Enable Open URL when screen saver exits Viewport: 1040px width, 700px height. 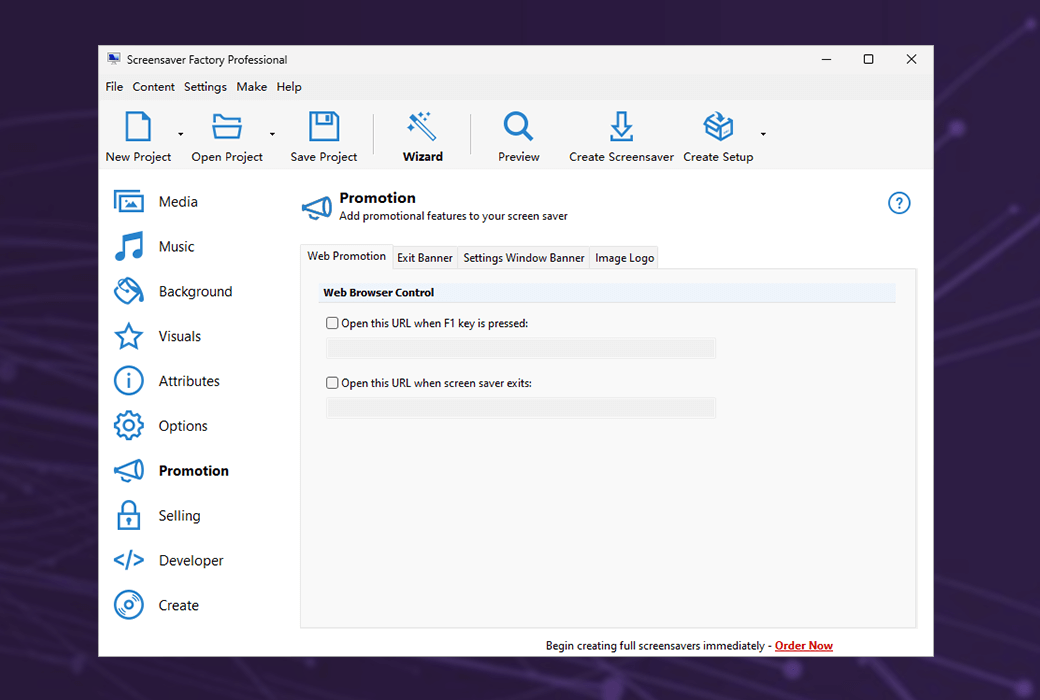332,383
